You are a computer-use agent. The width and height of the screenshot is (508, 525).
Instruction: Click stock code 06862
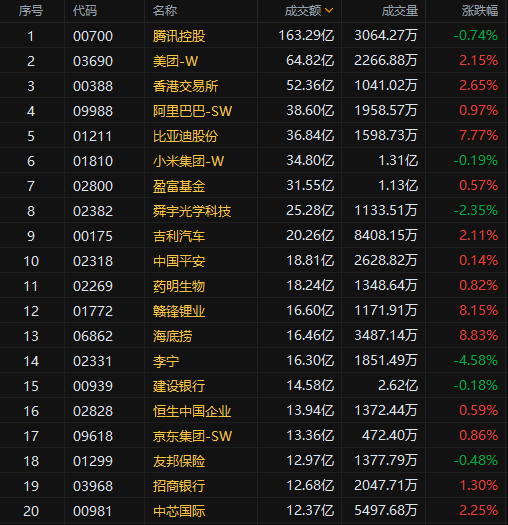tap(93, 336)
